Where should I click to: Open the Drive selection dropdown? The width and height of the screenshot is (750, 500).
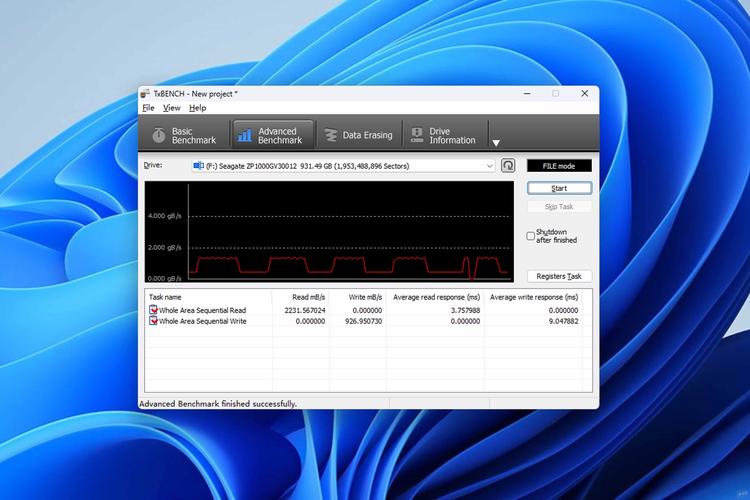[x=342, y=166]
